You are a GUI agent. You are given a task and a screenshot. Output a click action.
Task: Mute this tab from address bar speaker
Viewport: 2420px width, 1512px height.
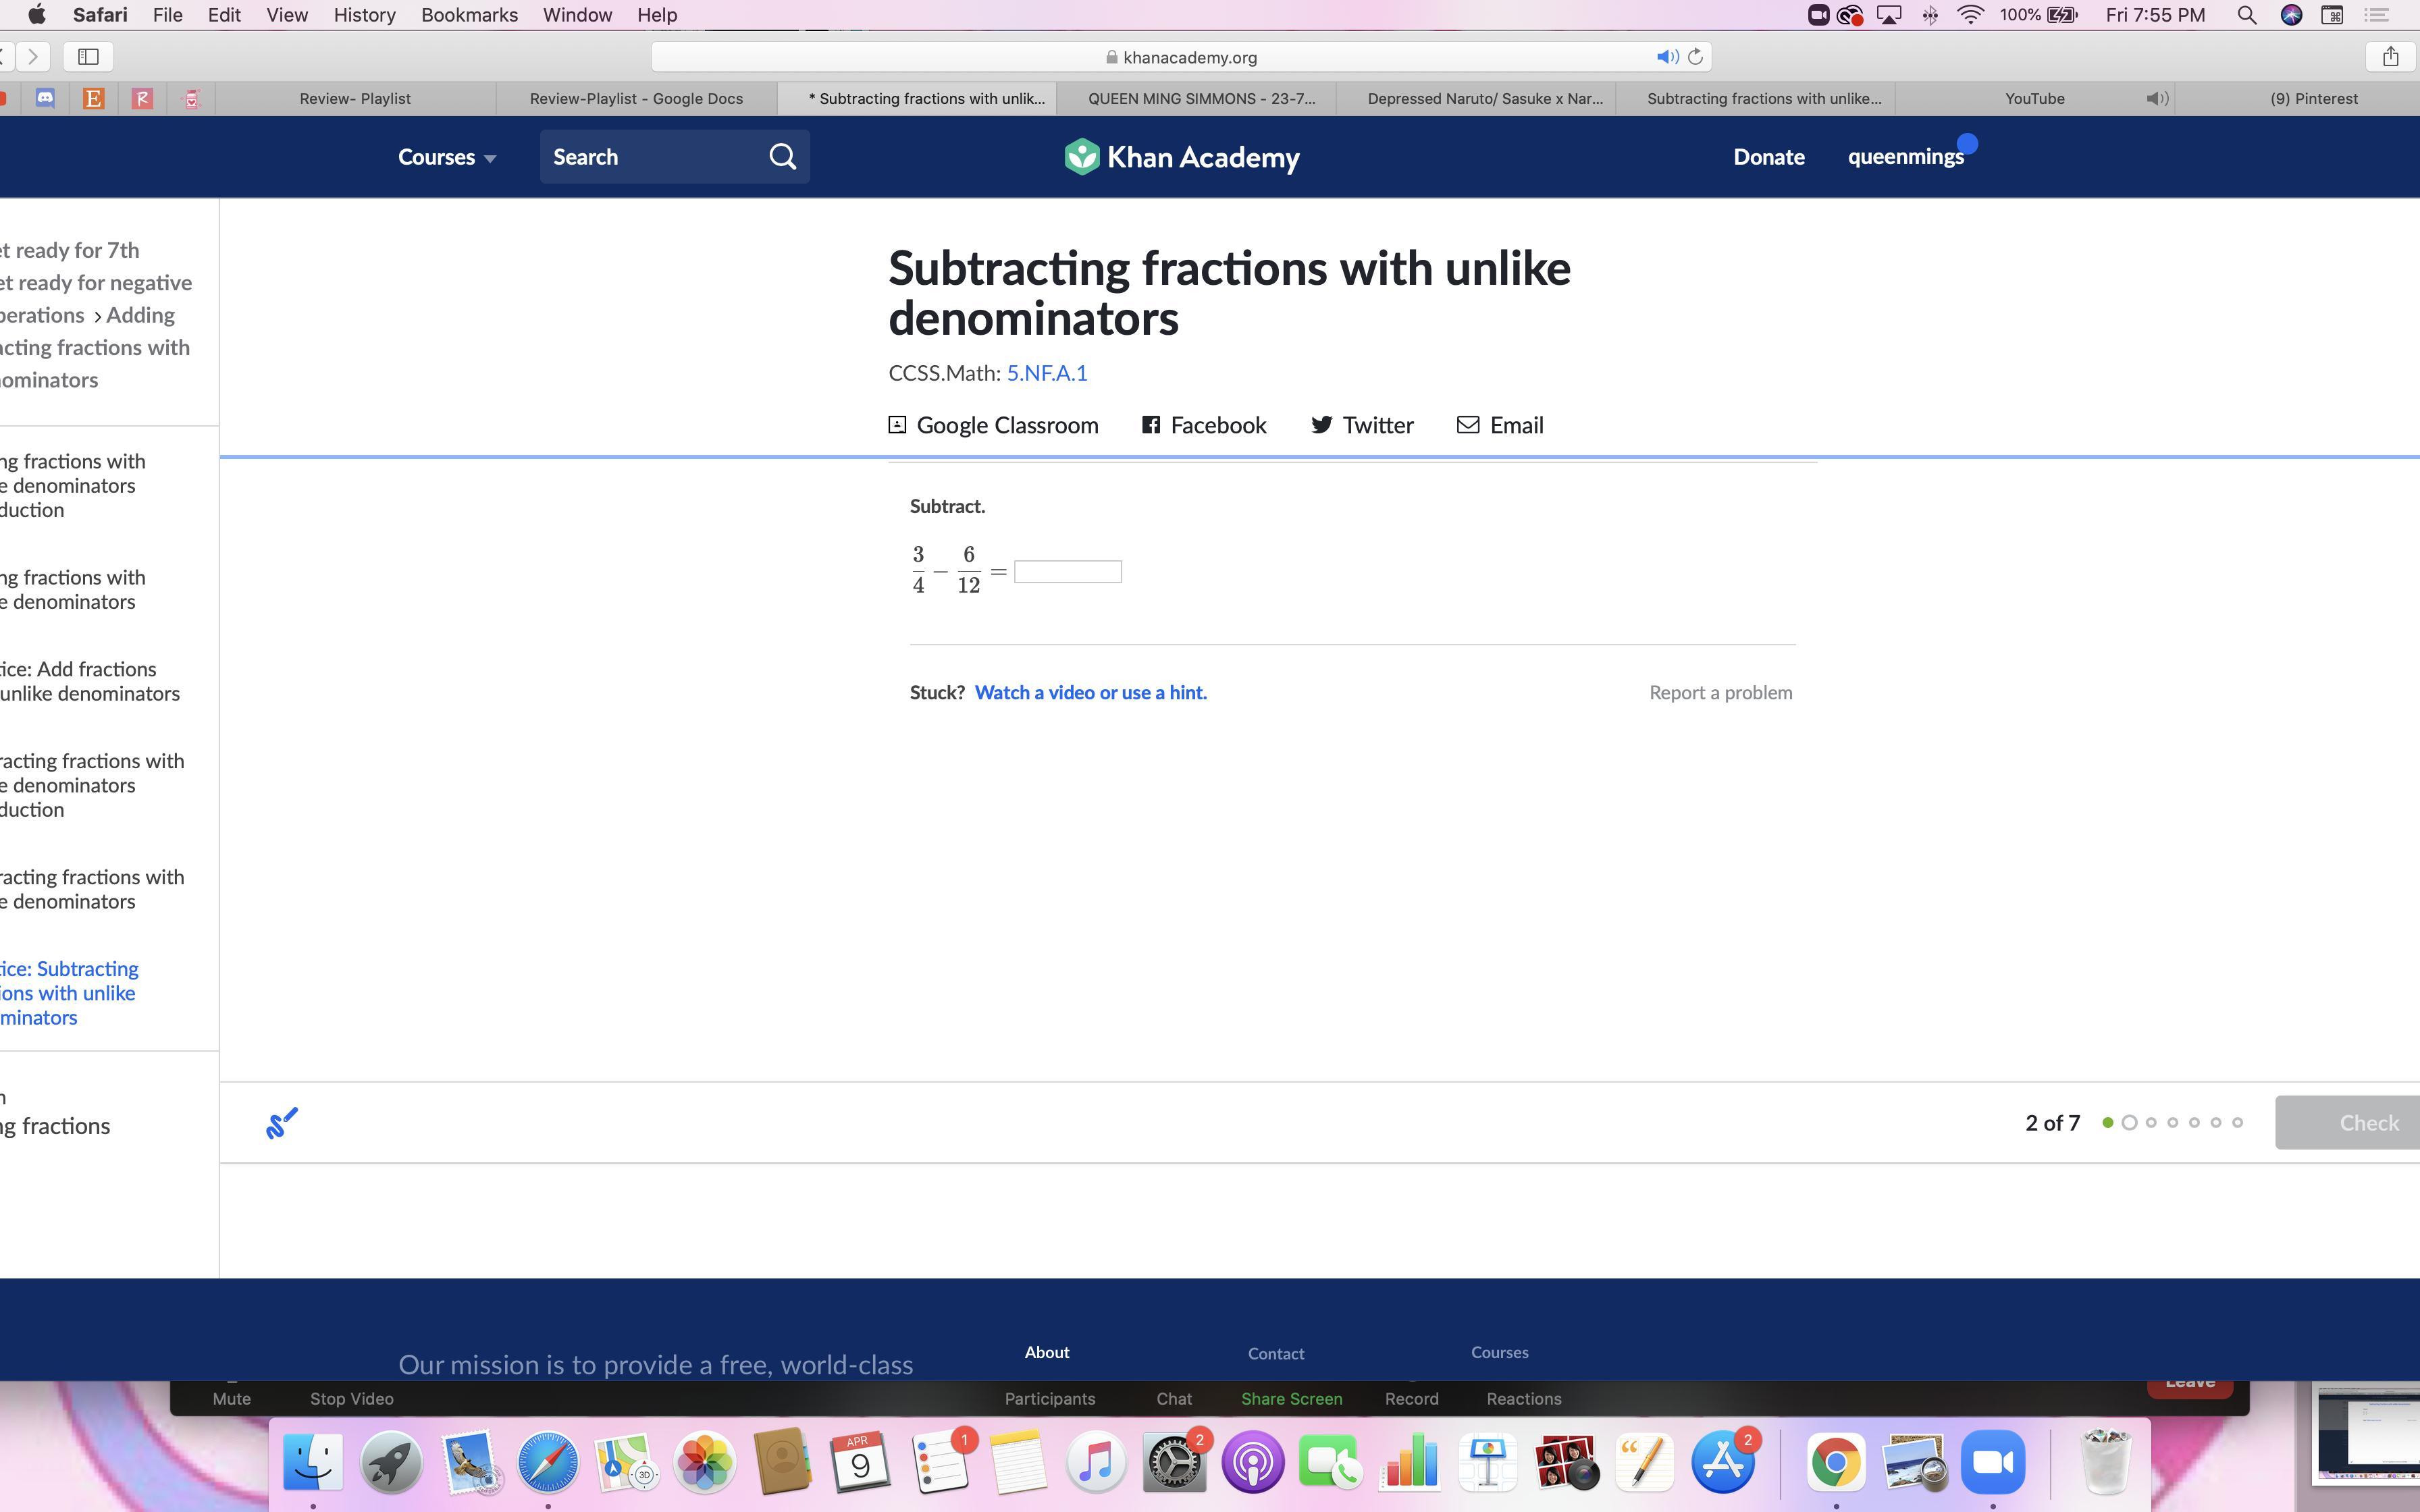1666,57
